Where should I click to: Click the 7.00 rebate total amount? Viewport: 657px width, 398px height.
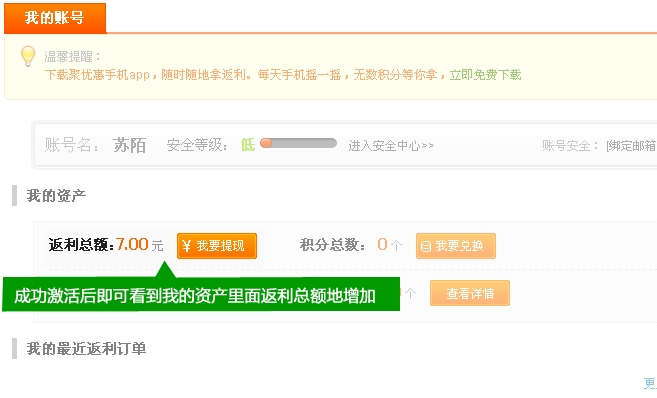[x=132, y=244]
